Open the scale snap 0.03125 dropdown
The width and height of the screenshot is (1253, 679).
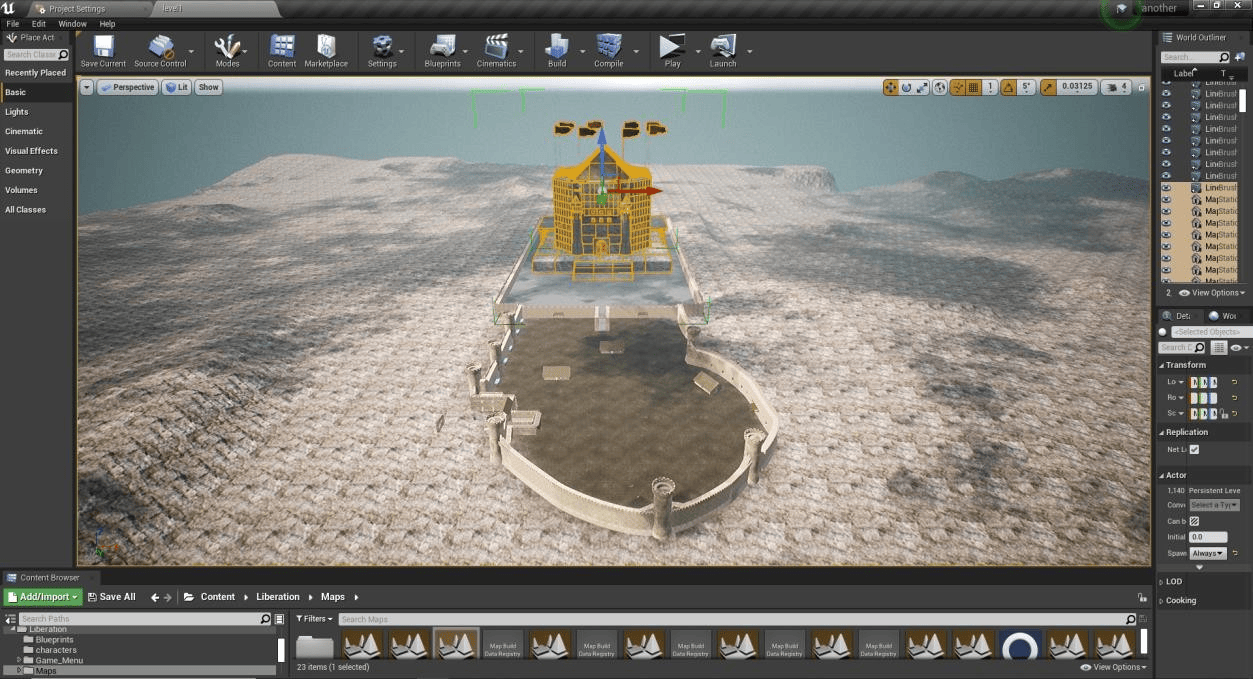tap(1077, 87)
